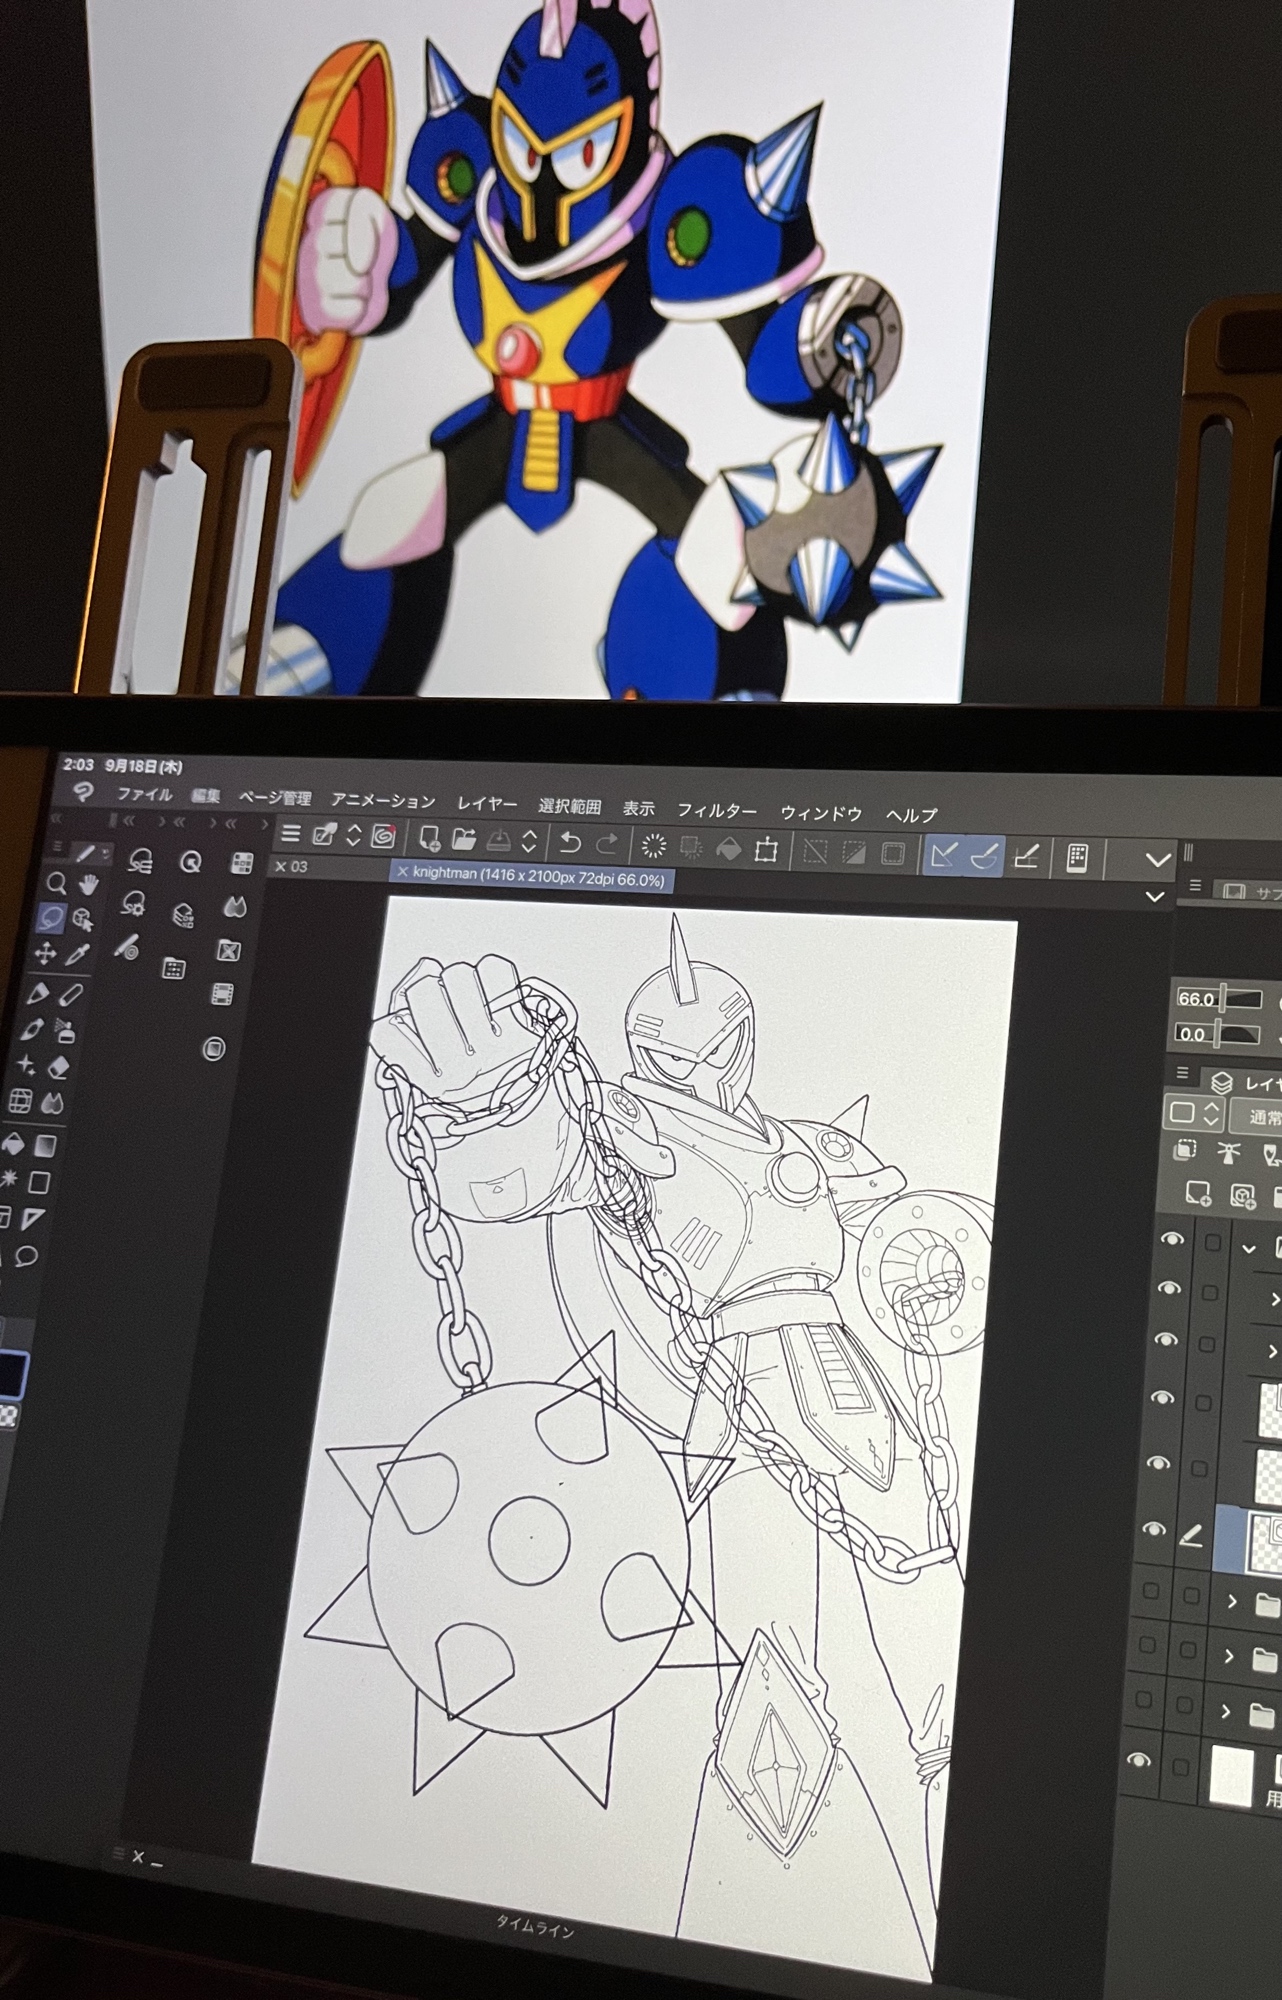1282x2000 pixels.
Task: Toggle Snap to Ruler in command bar
Action: pos(942,855)
